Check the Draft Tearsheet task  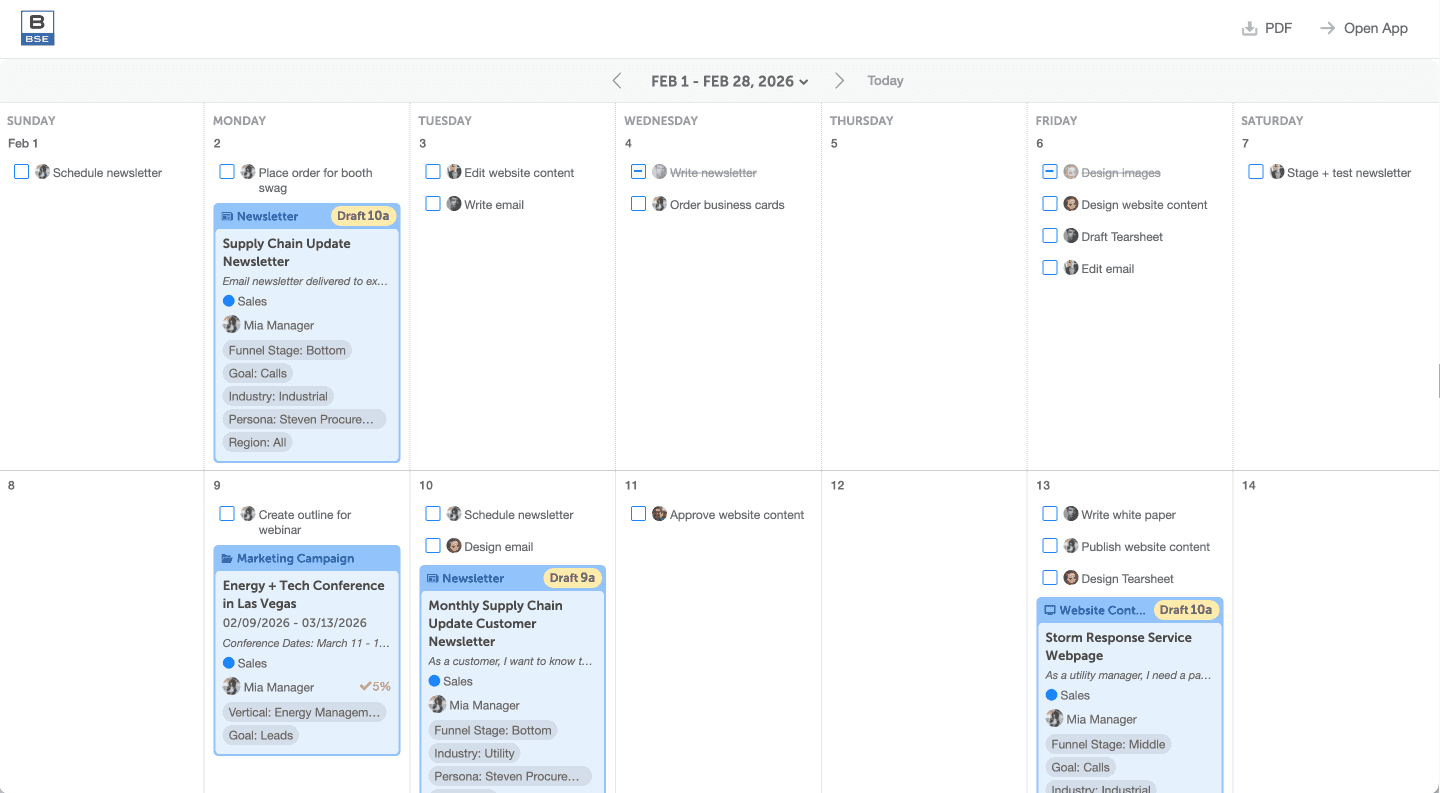coord(1050,236)
